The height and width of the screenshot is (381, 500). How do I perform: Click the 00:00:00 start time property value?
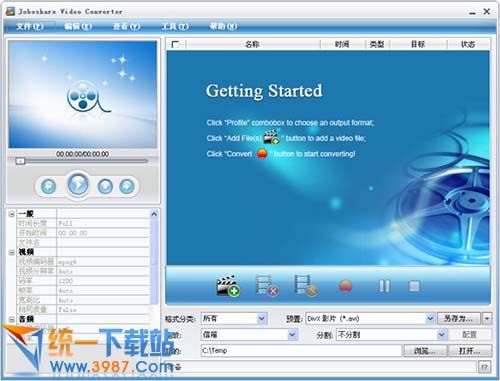pyautogui.click(x=73, y=233)
